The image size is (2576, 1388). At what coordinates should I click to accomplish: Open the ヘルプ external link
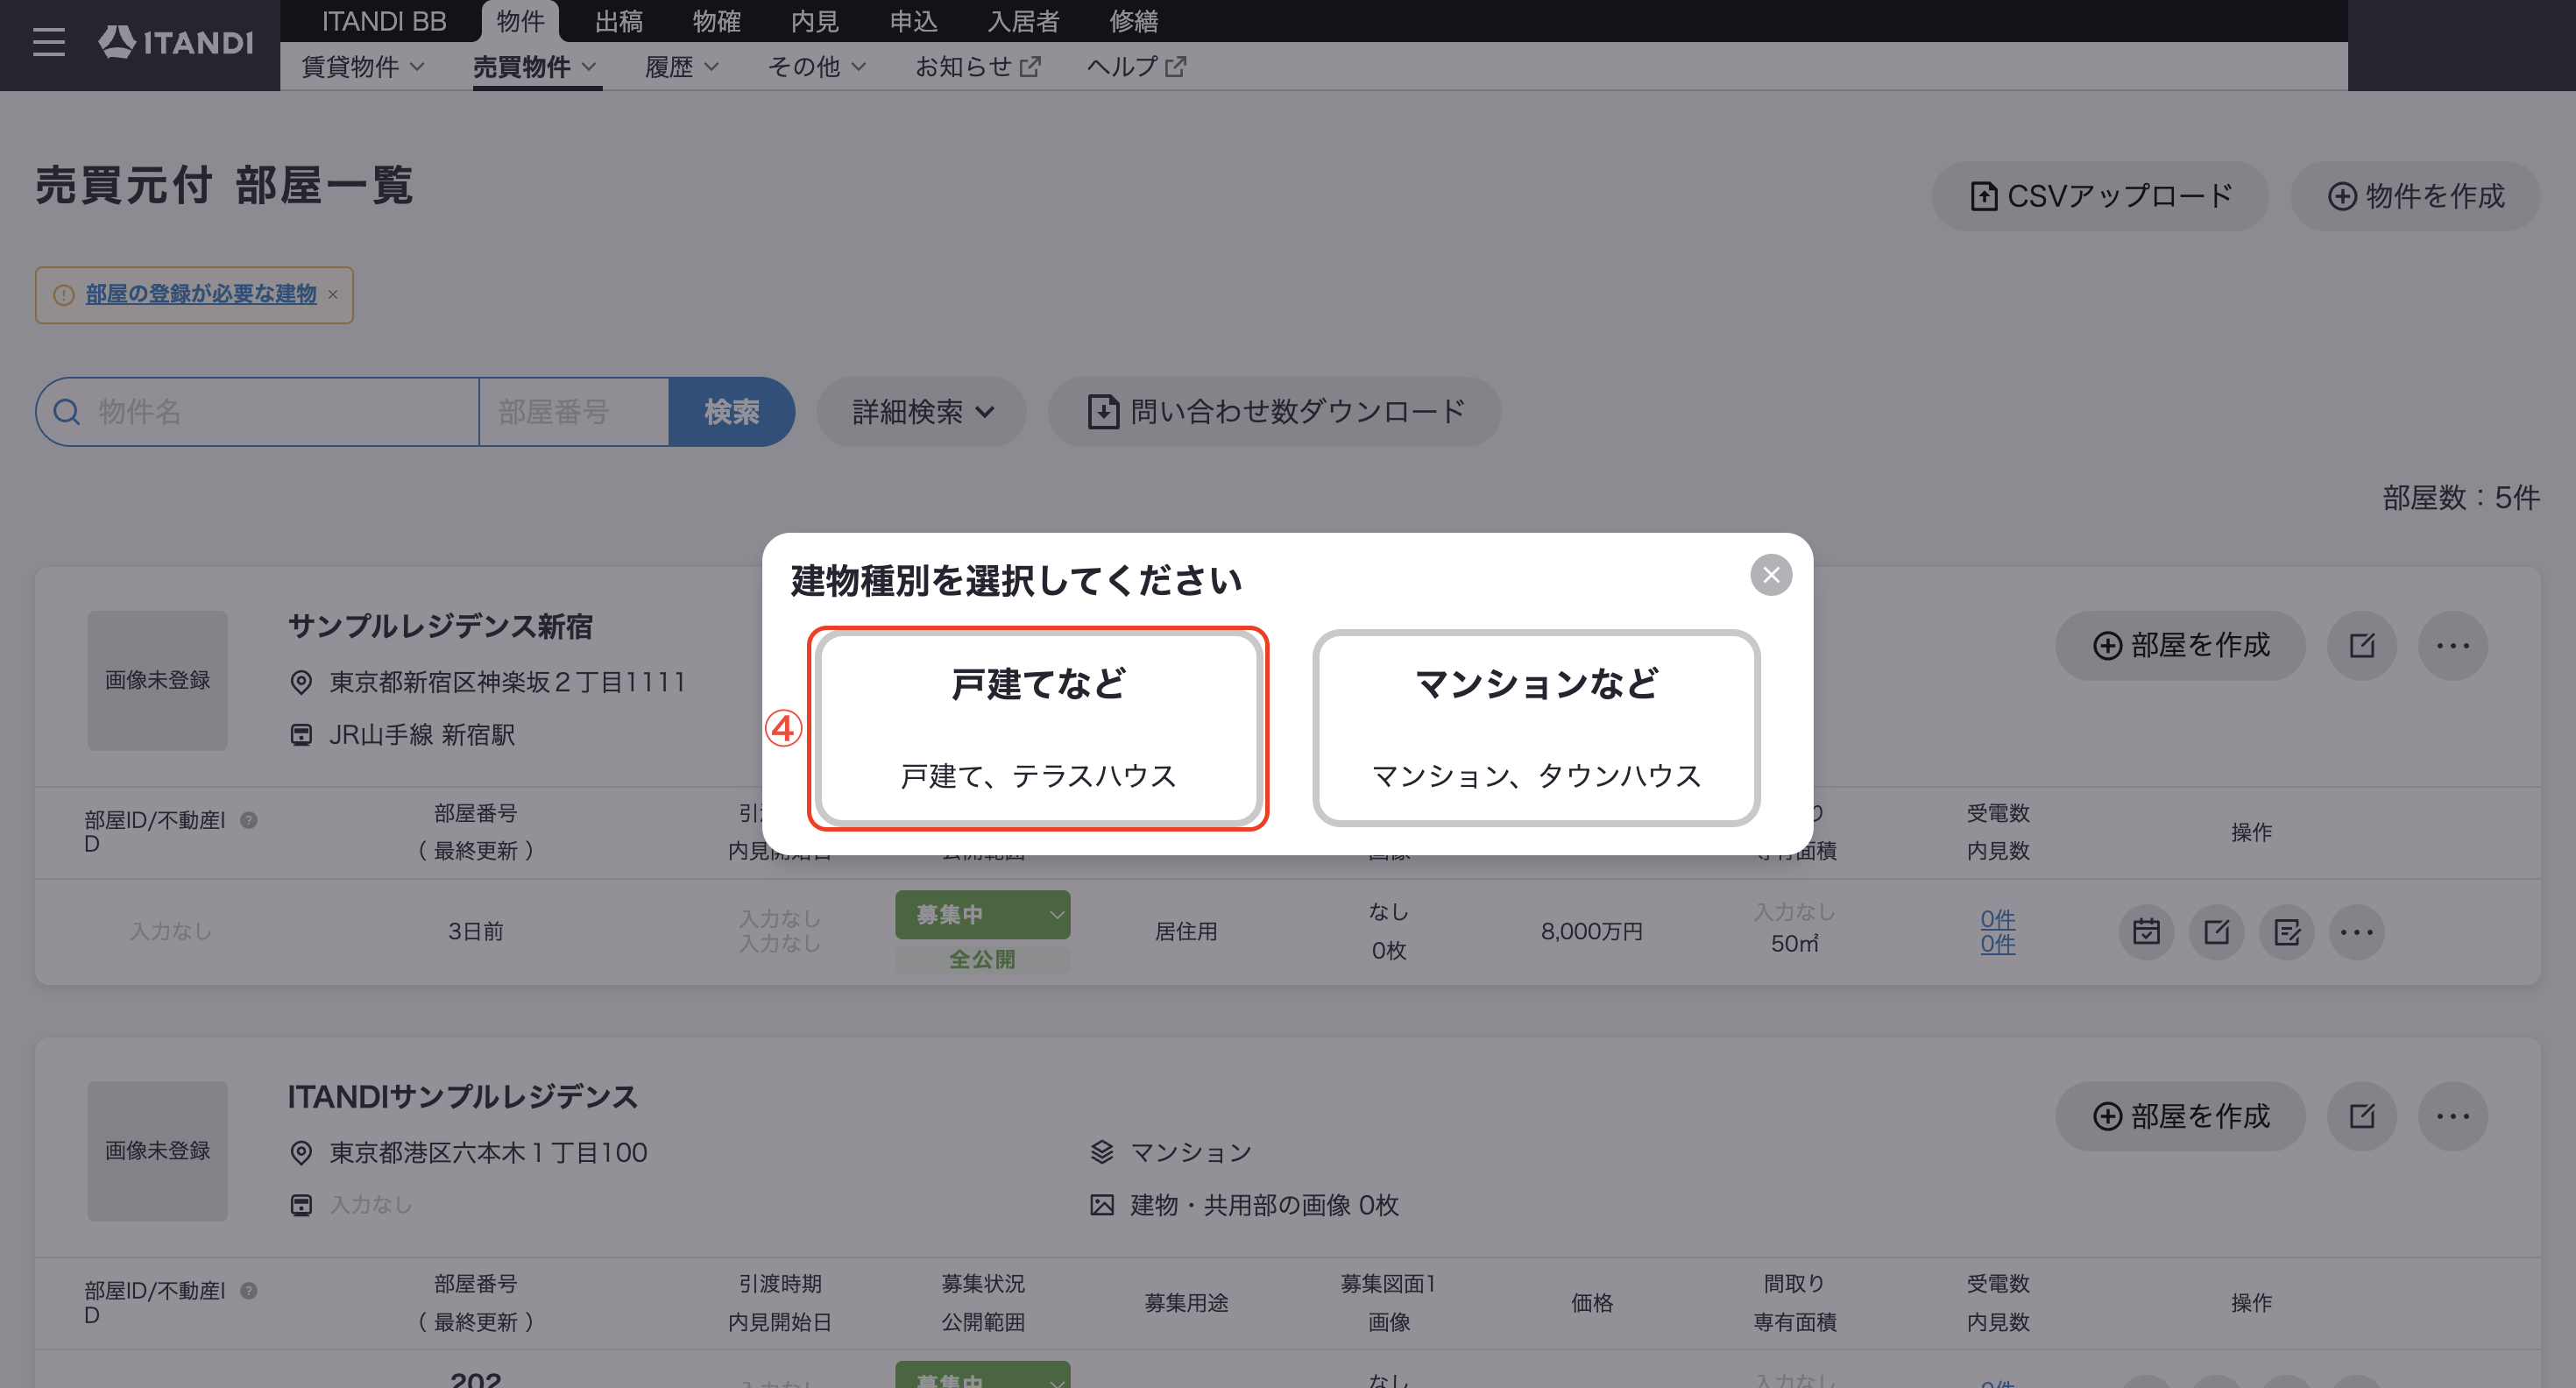pos(1136,67)
